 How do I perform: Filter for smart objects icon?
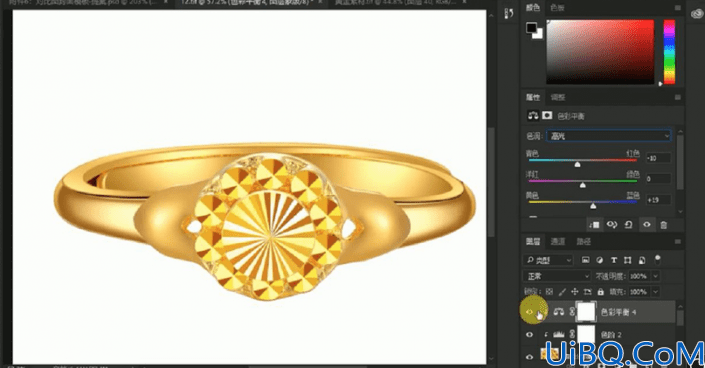642,260
